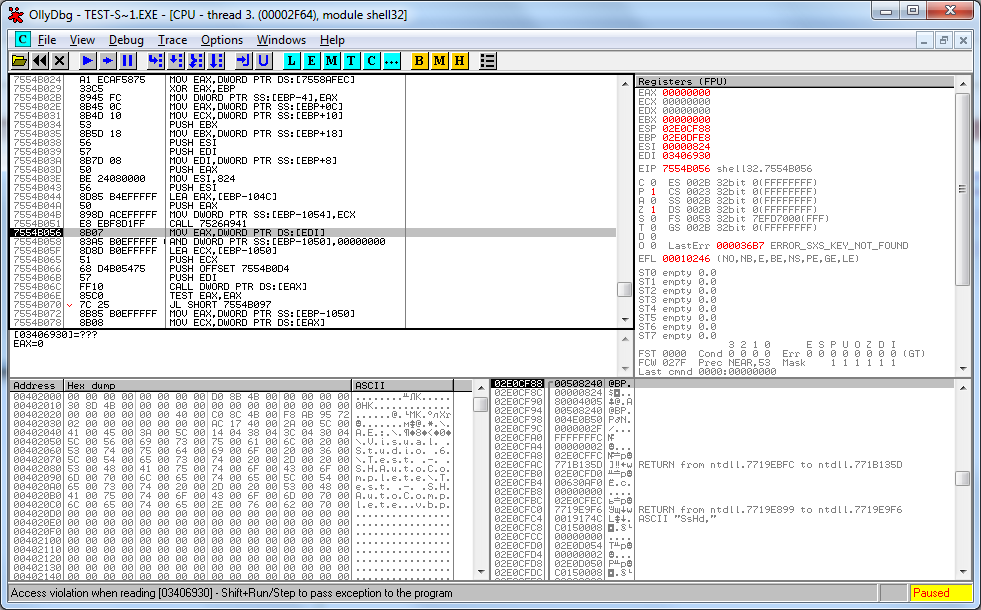Open the Handles window (yellow H icon)
The height and width of the screenshot is (610, 981).
(459, 61)
